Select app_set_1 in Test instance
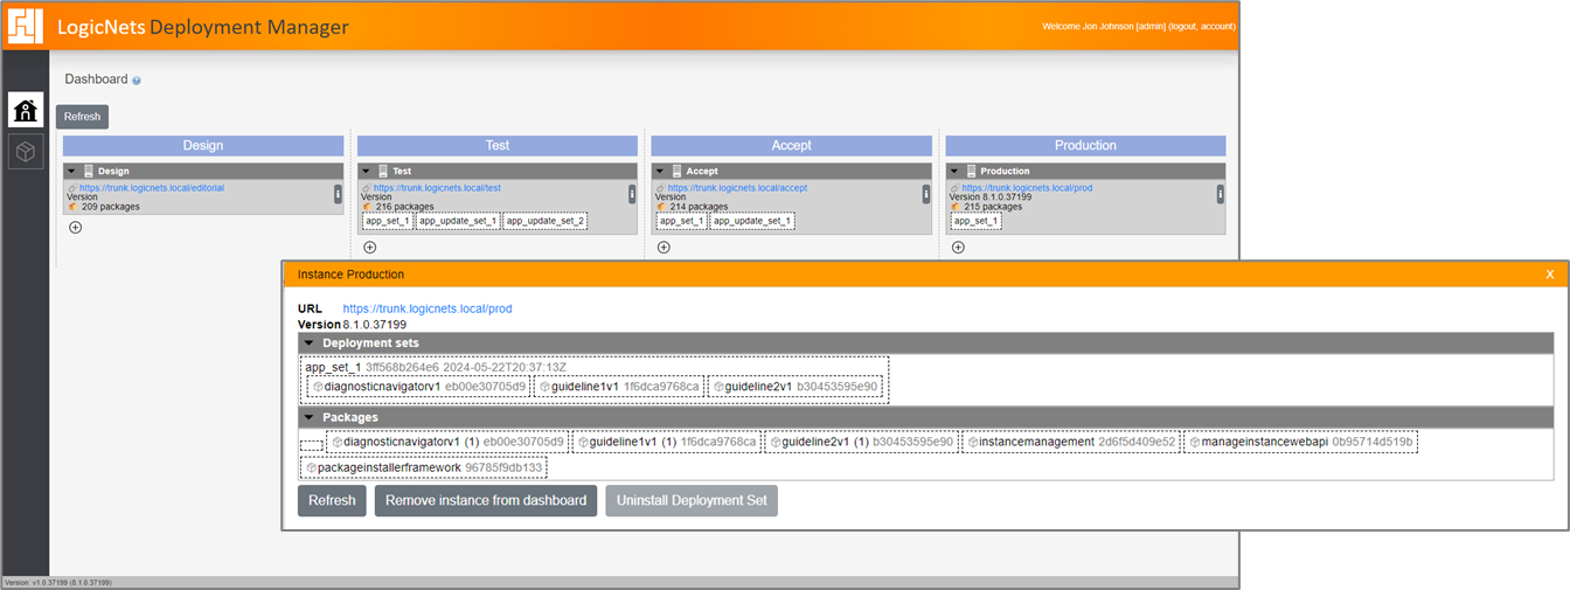Viewport: 1570px width, 590px height. (x=388, y=221)
